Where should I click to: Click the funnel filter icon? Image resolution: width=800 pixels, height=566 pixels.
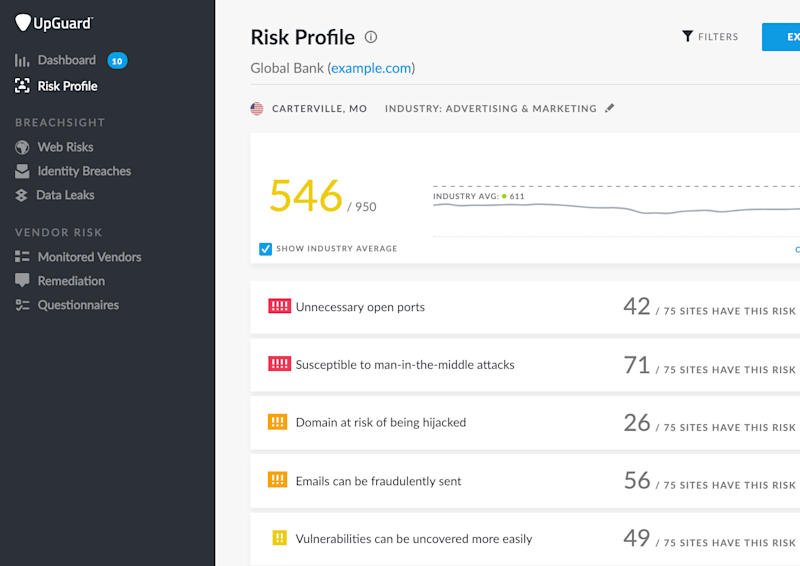click(688, 36)
